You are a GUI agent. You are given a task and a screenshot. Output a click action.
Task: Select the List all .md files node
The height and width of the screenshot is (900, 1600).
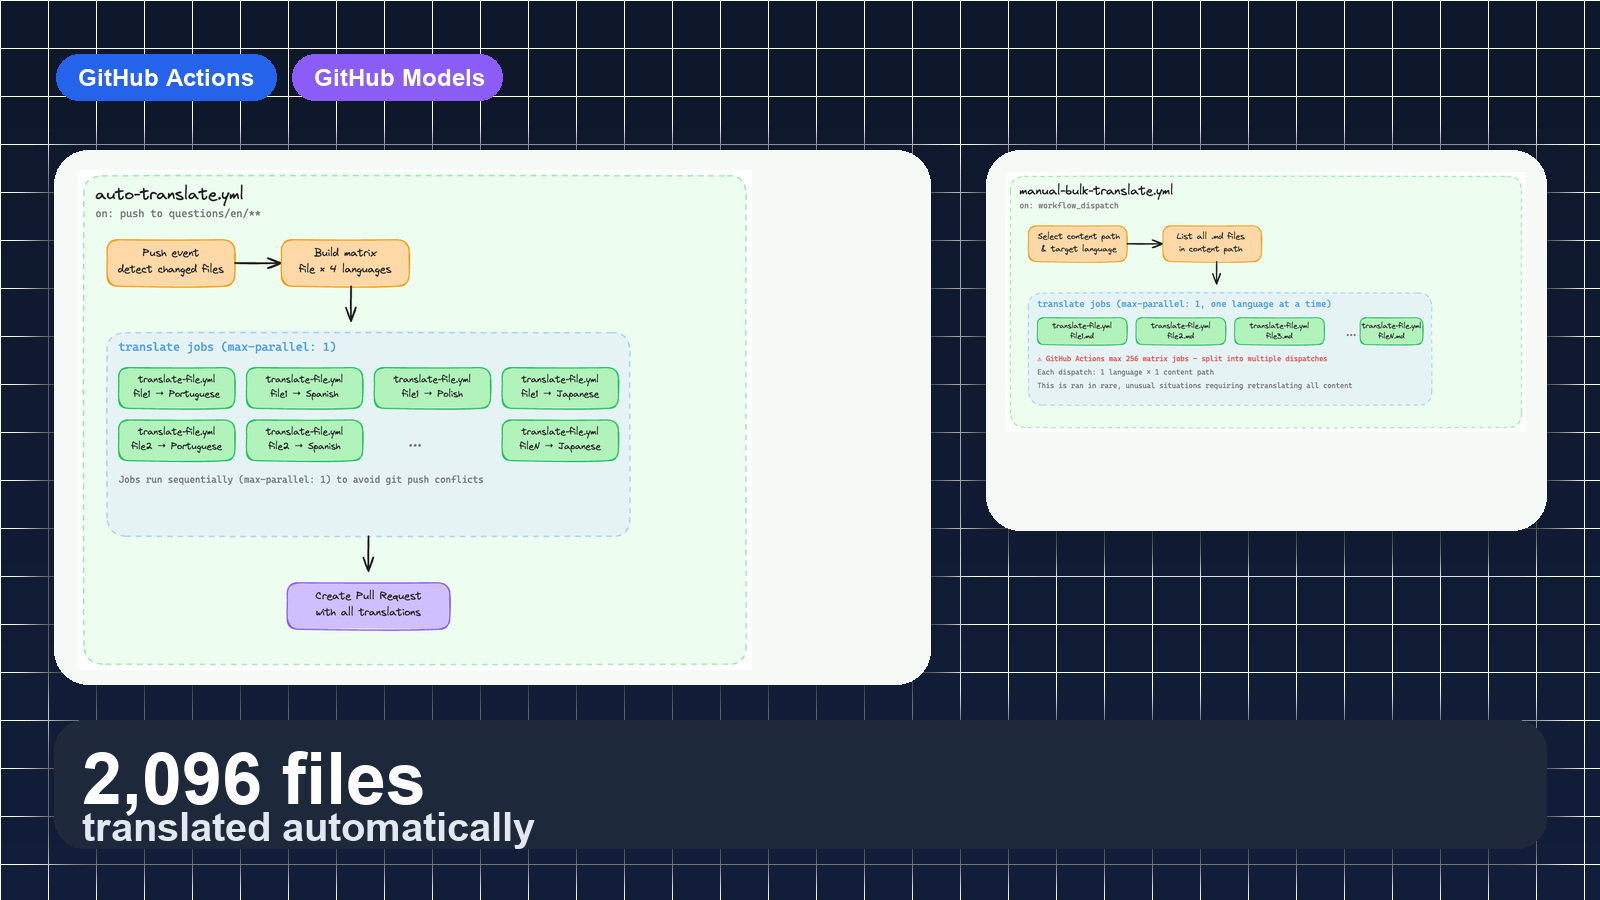point(1213,244)
